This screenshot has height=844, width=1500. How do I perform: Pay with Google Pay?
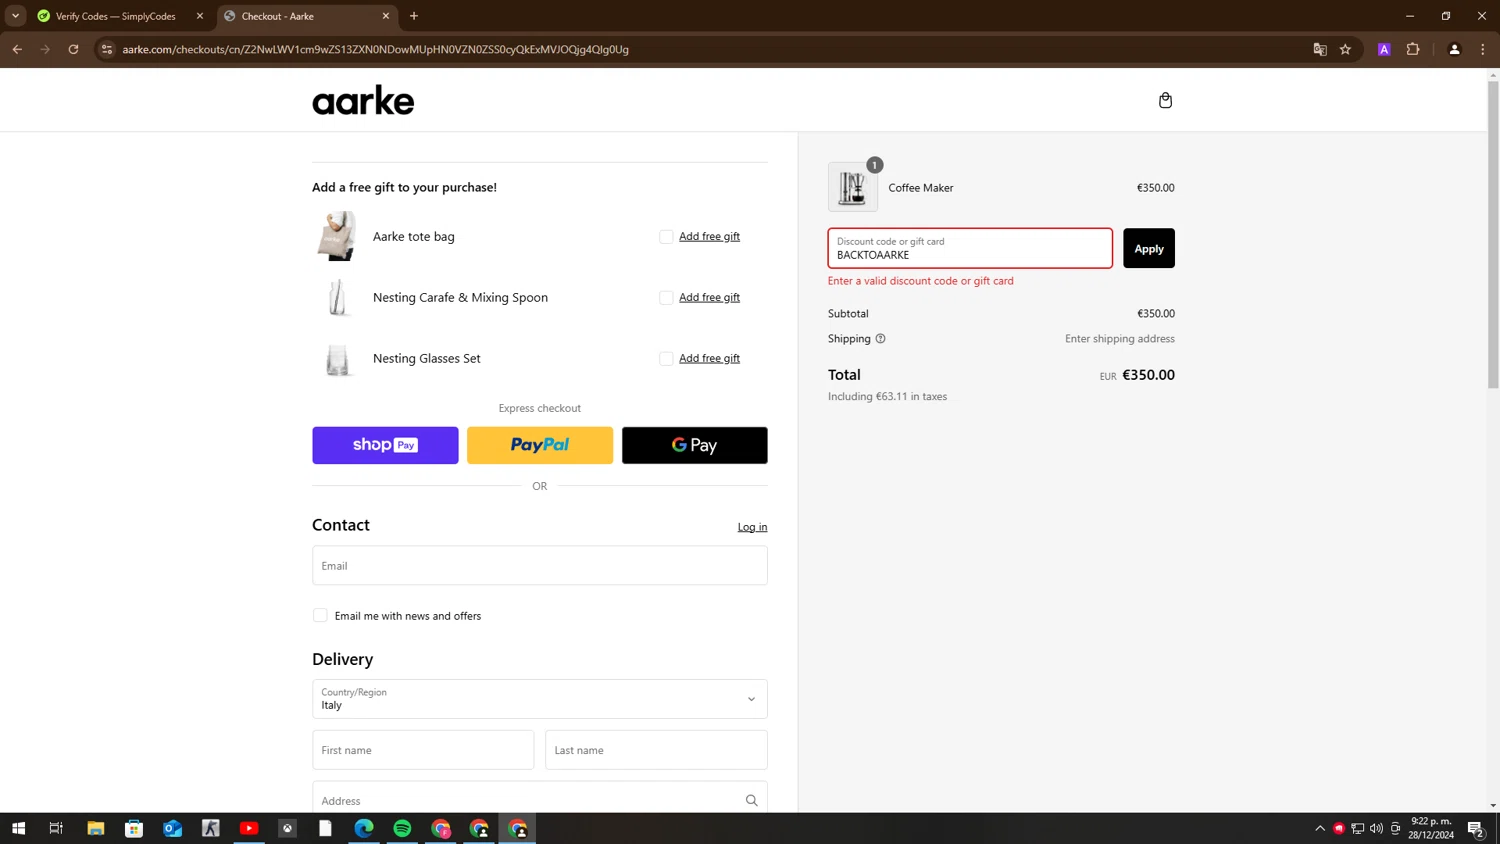(x=694, y=445)
